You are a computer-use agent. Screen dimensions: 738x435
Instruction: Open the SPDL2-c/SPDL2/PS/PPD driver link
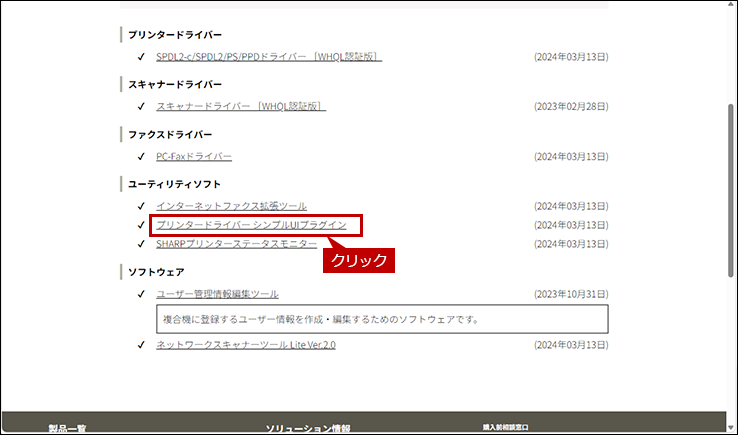(x=268, y=57)
